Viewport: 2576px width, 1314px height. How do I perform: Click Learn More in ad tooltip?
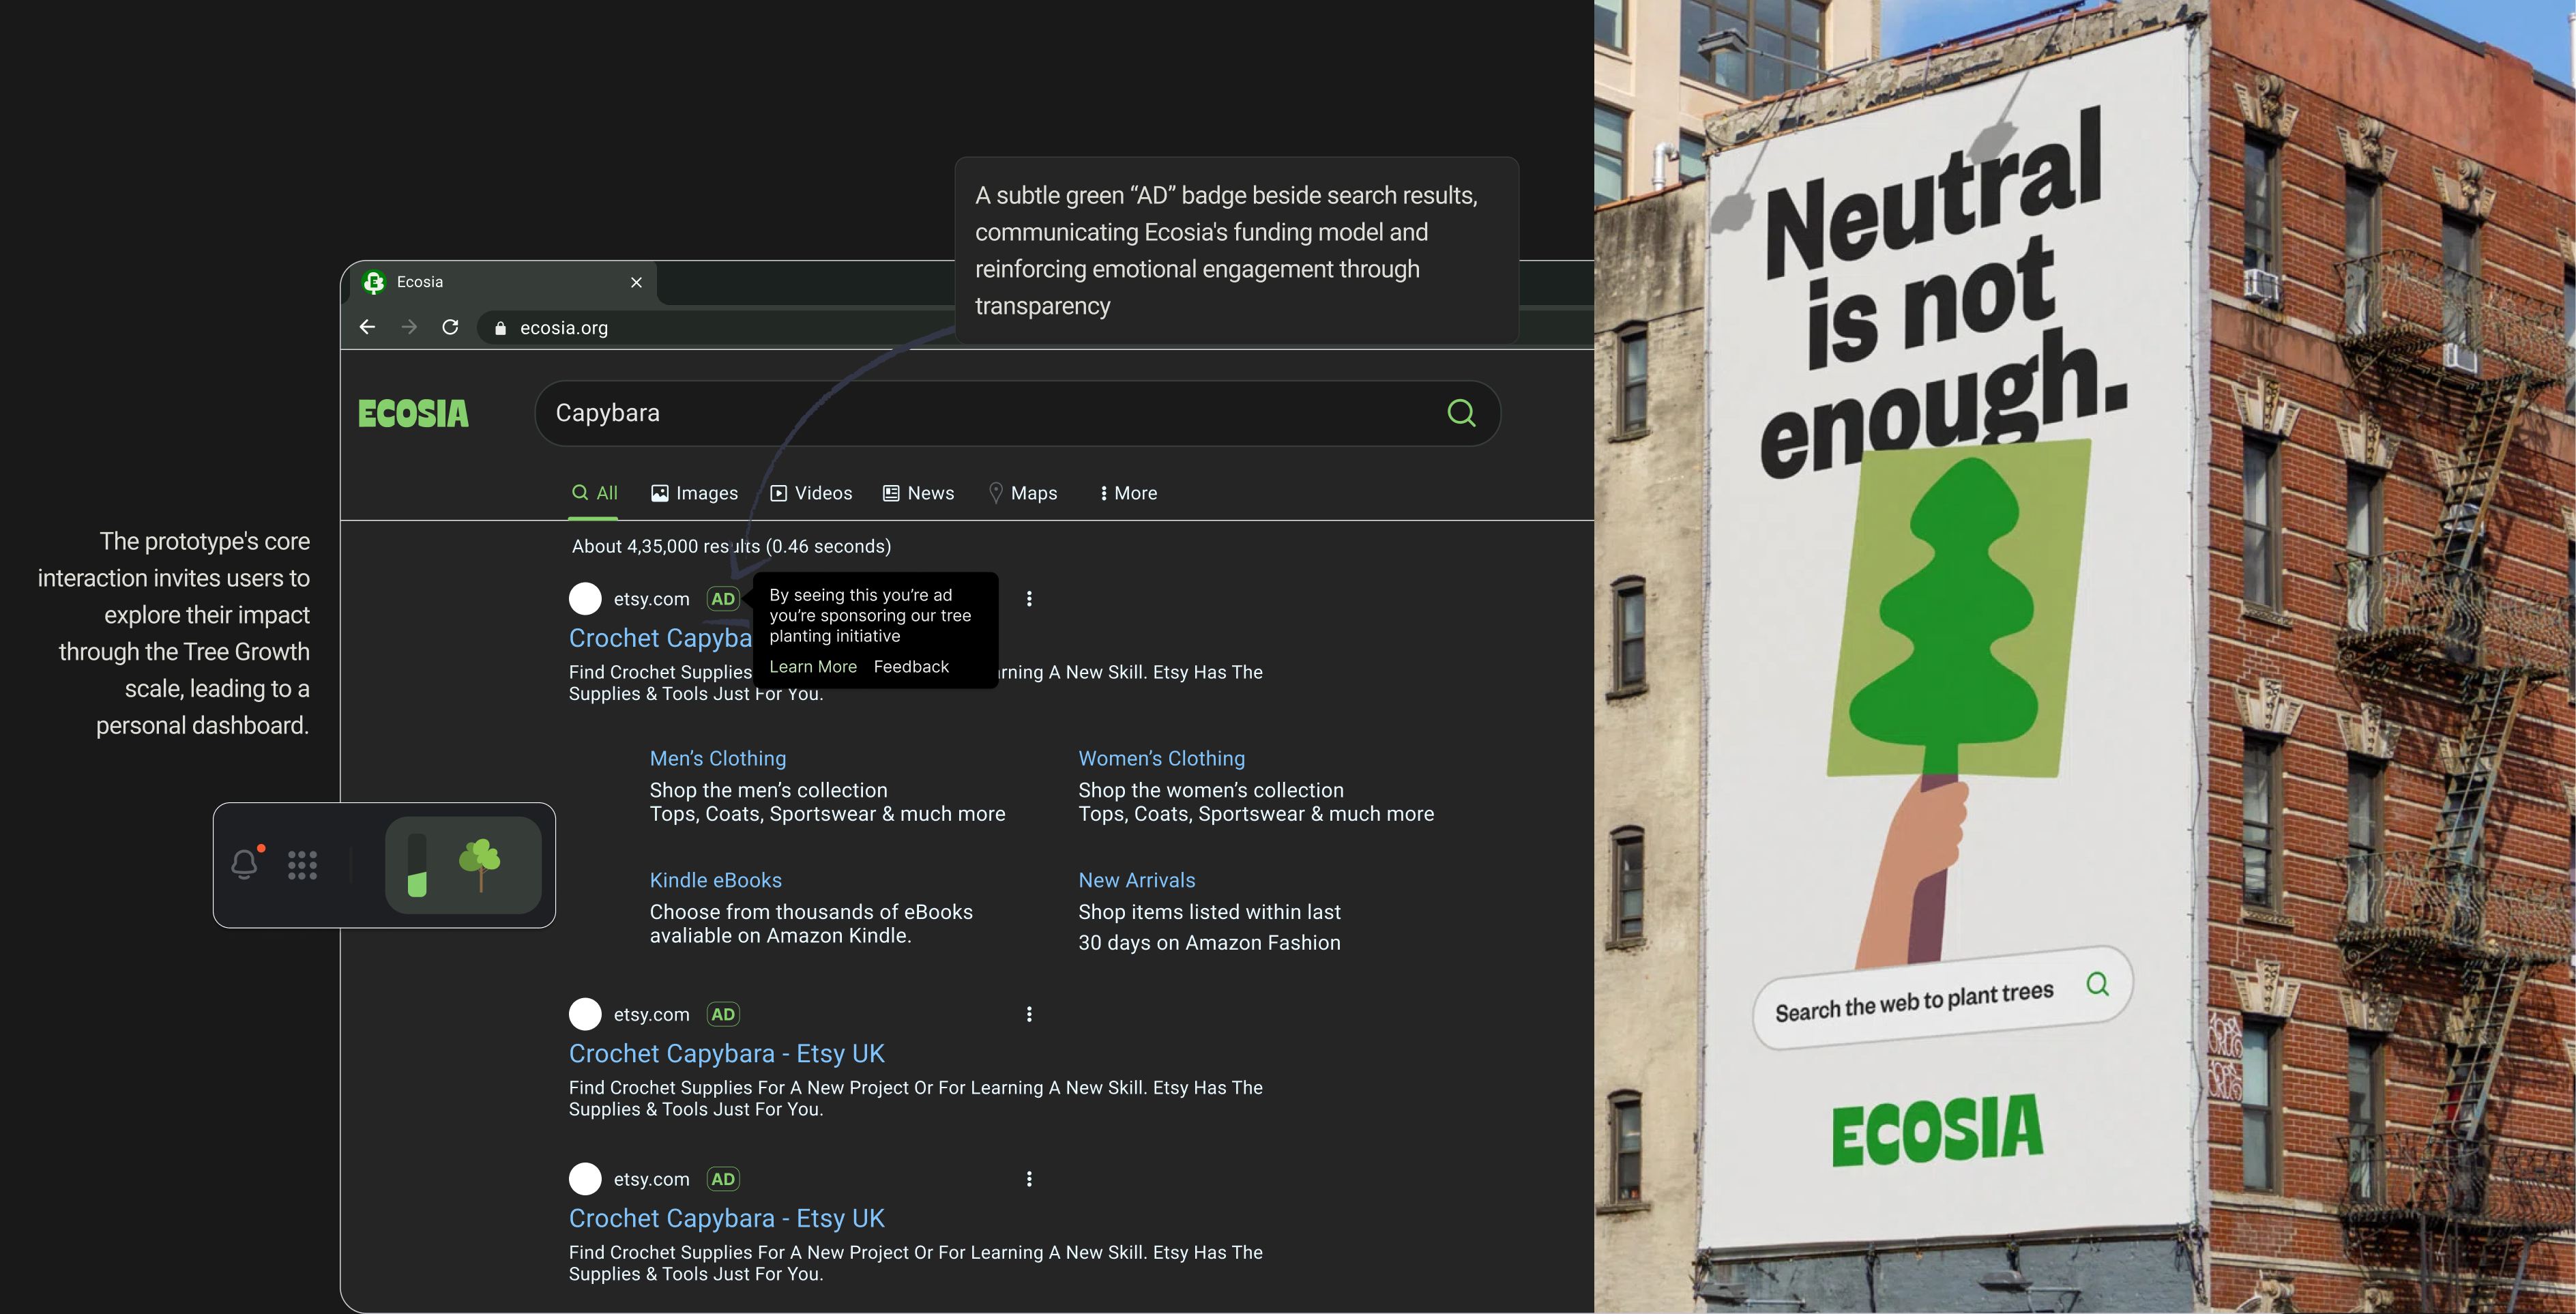coord(812,667)
